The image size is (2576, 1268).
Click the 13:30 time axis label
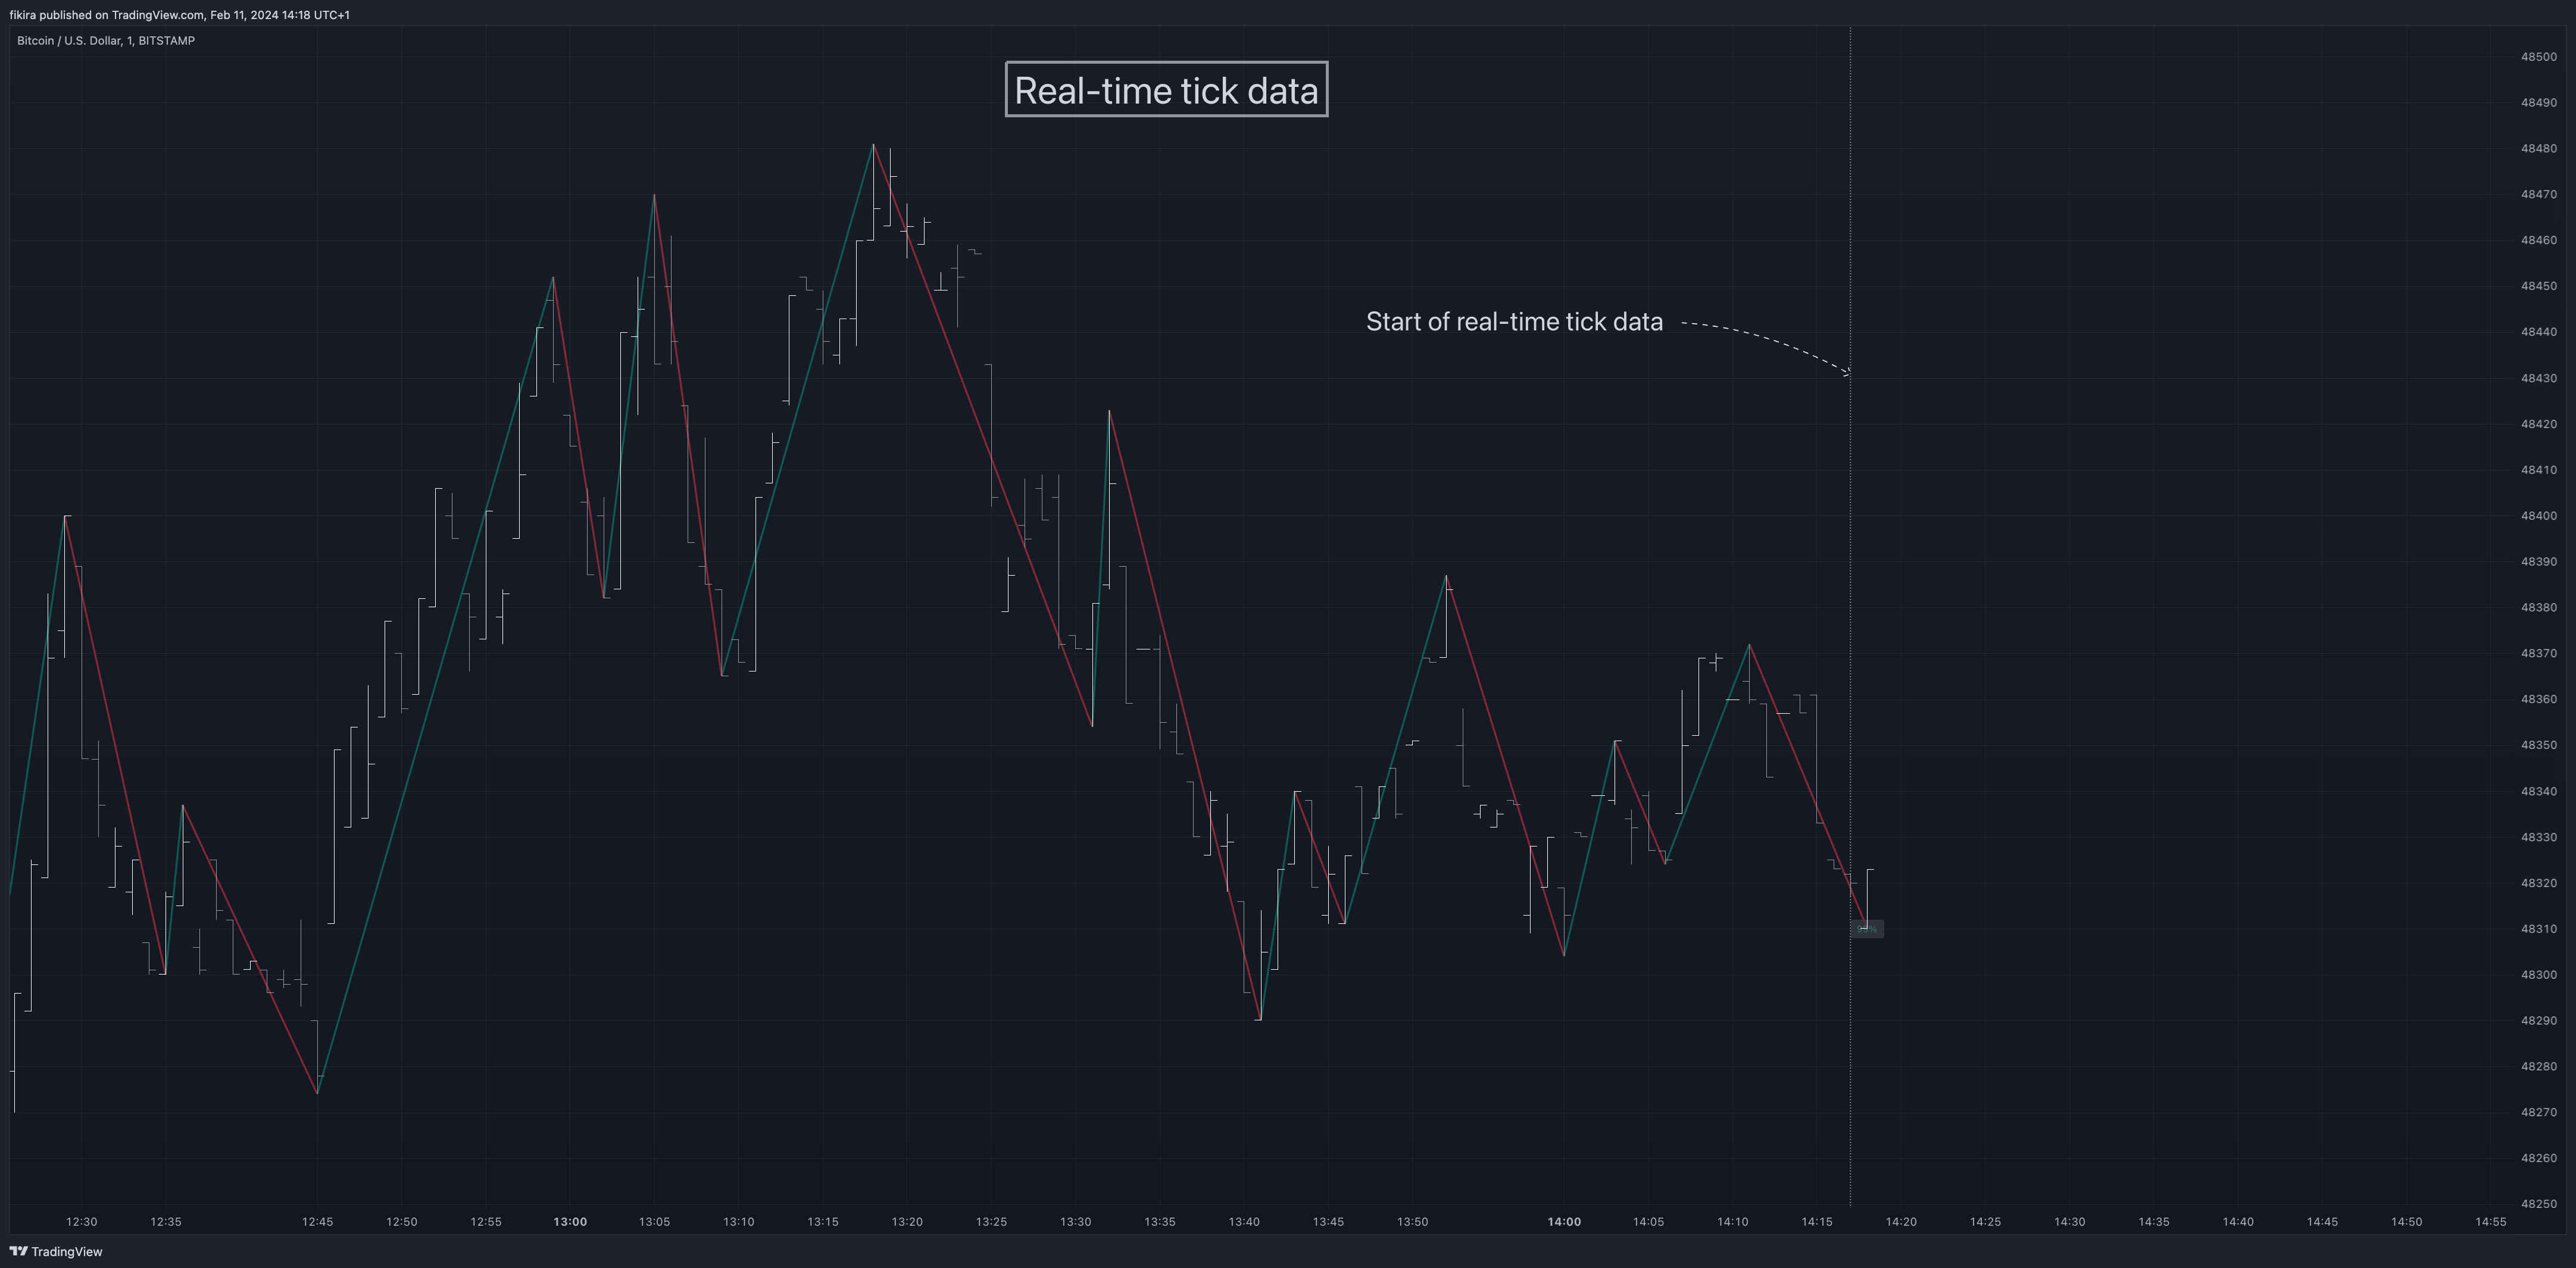point(1076,1222)
